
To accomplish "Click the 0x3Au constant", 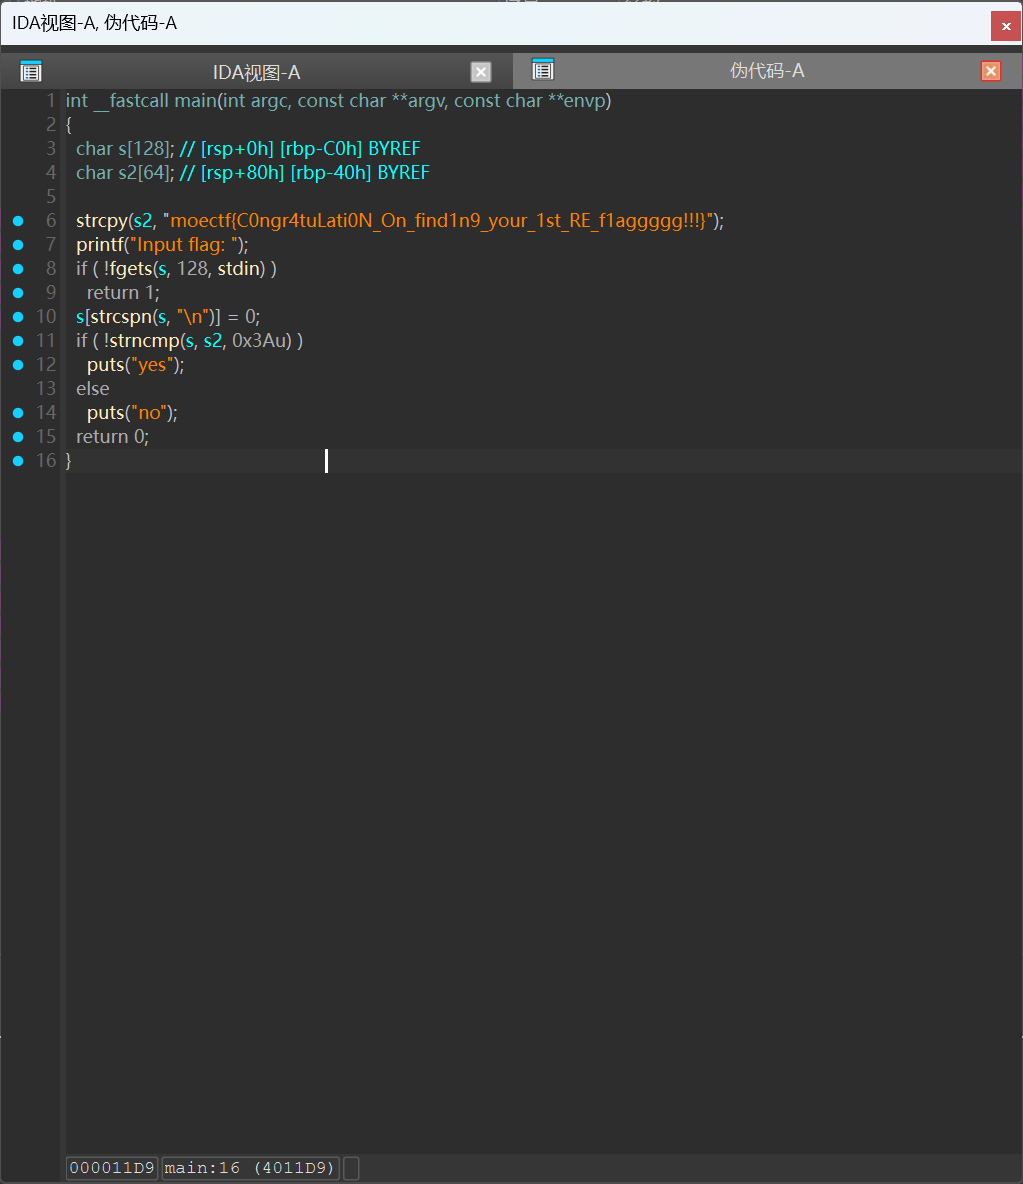I will point(261,341).
